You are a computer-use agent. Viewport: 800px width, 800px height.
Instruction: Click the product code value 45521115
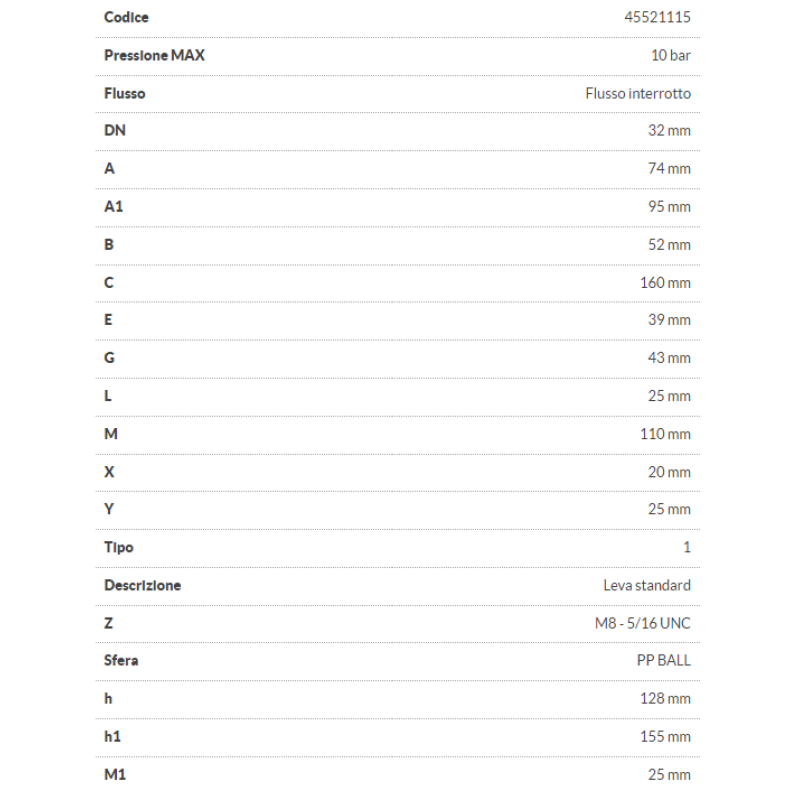click(656, 17)
